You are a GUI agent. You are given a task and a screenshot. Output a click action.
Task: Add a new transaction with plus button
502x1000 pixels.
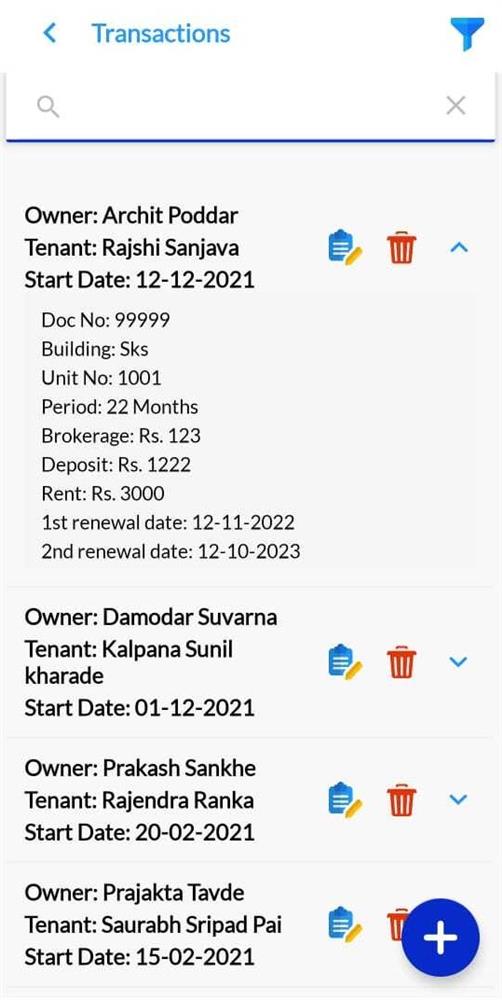(440, 938)
